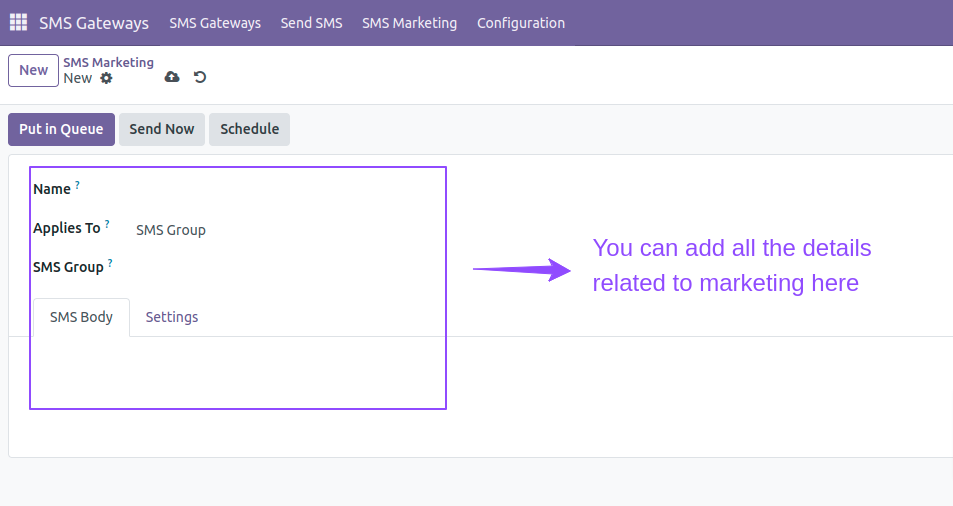The height and width of the screenshot is (506, 953).
Task: Discard changes with the undo arrow icon
Action: coord(200,77)
